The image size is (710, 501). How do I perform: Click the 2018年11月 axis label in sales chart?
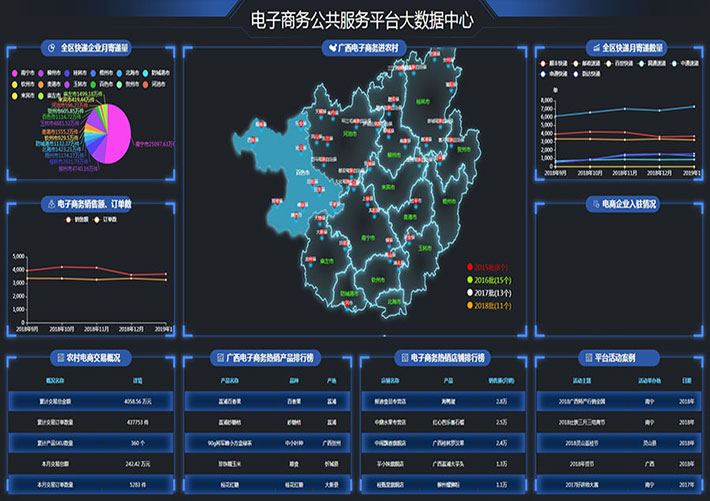[x=96, y=329]
